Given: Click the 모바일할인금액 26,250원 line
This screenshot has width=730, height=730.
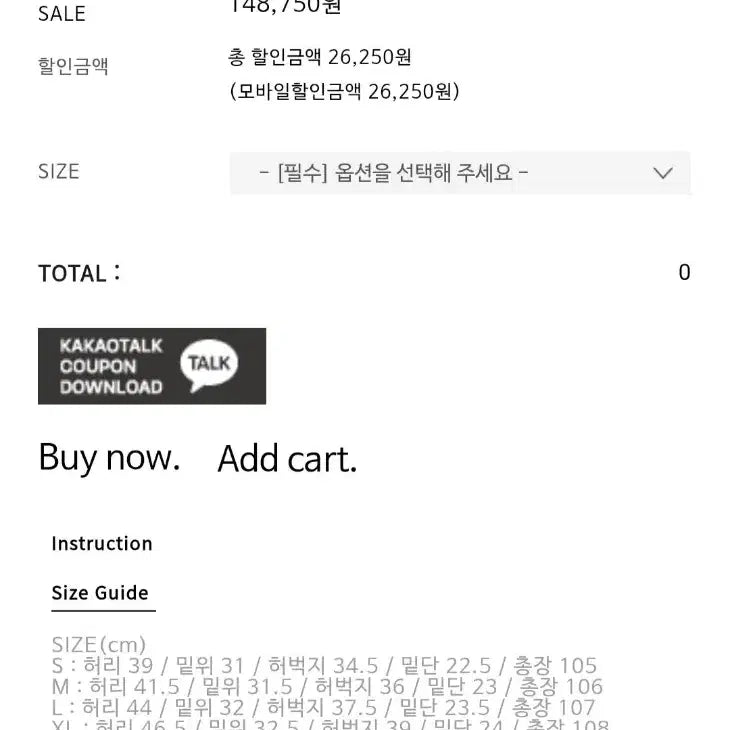Looking at the screenshot, I should click(x=345, y=91).
